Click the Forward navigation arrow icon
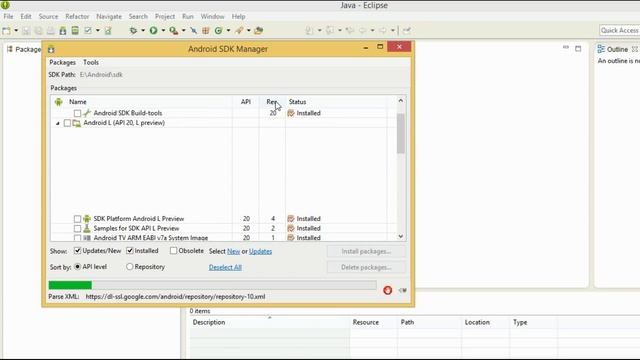Image resolution: width=640 pixels, height=360 pixels. pos(383,31)
